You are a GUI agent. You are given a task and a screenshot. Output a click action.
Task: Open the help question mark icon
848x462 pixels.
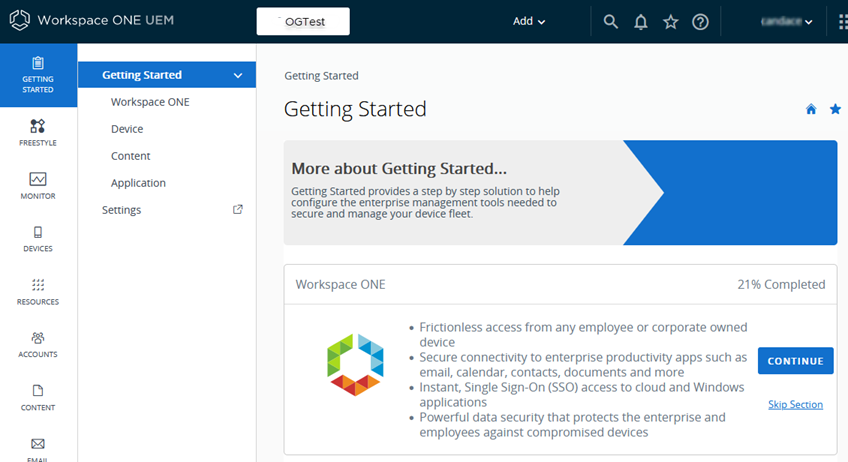click(700, 22)
